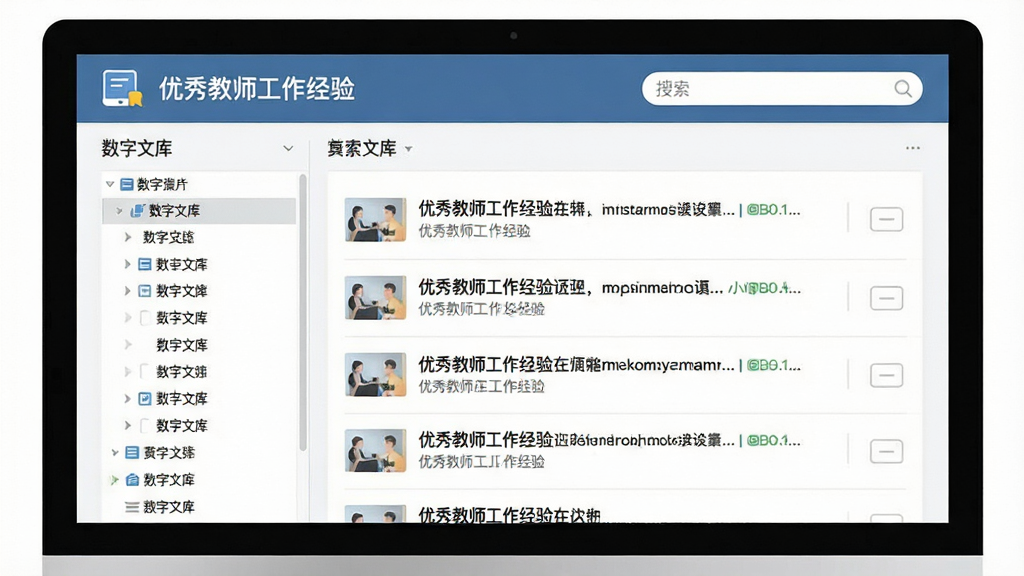This screenshot has width=1024, height=576.
Task: Click the 优秀教师工作经验 header title
Action: (x=257, y=89)
